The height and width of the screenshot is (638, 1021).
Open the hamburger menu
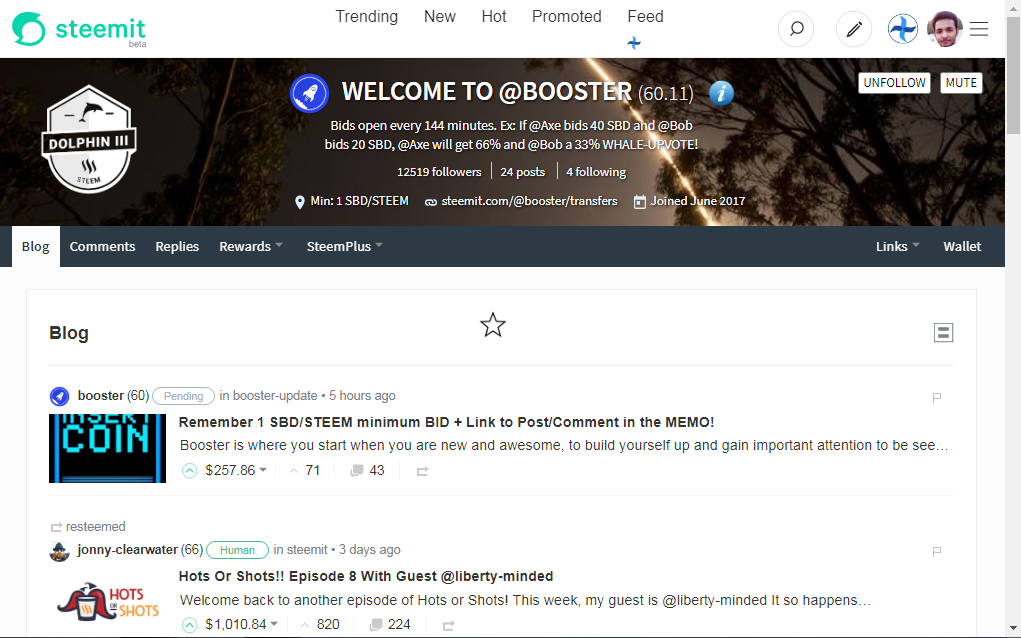979,29
